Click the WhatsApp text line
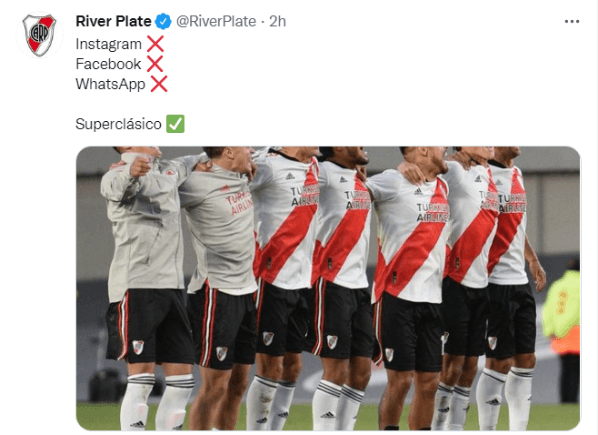The image size is (598, 435). click(x=110, y=84)
